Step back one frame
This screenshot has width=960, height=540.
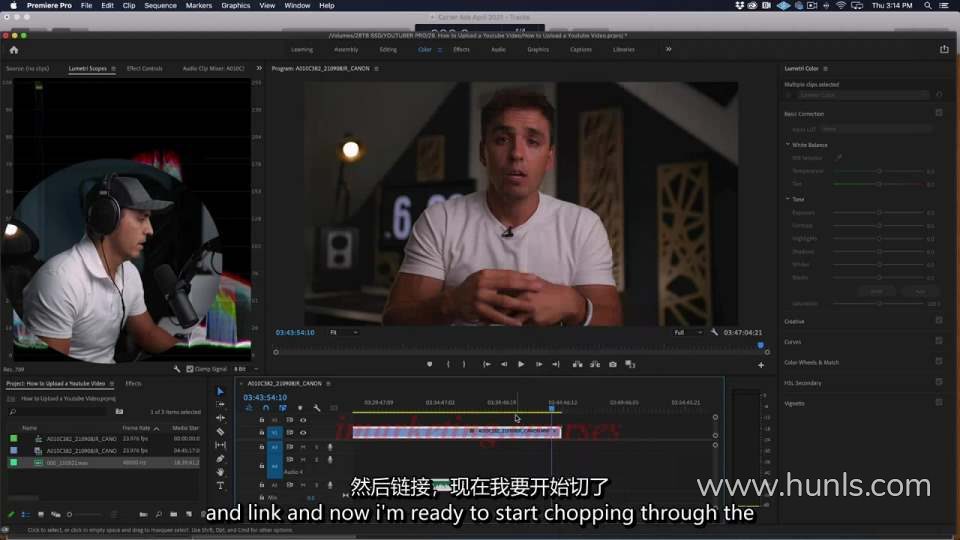pyautogui.click(x=504, y=364)
